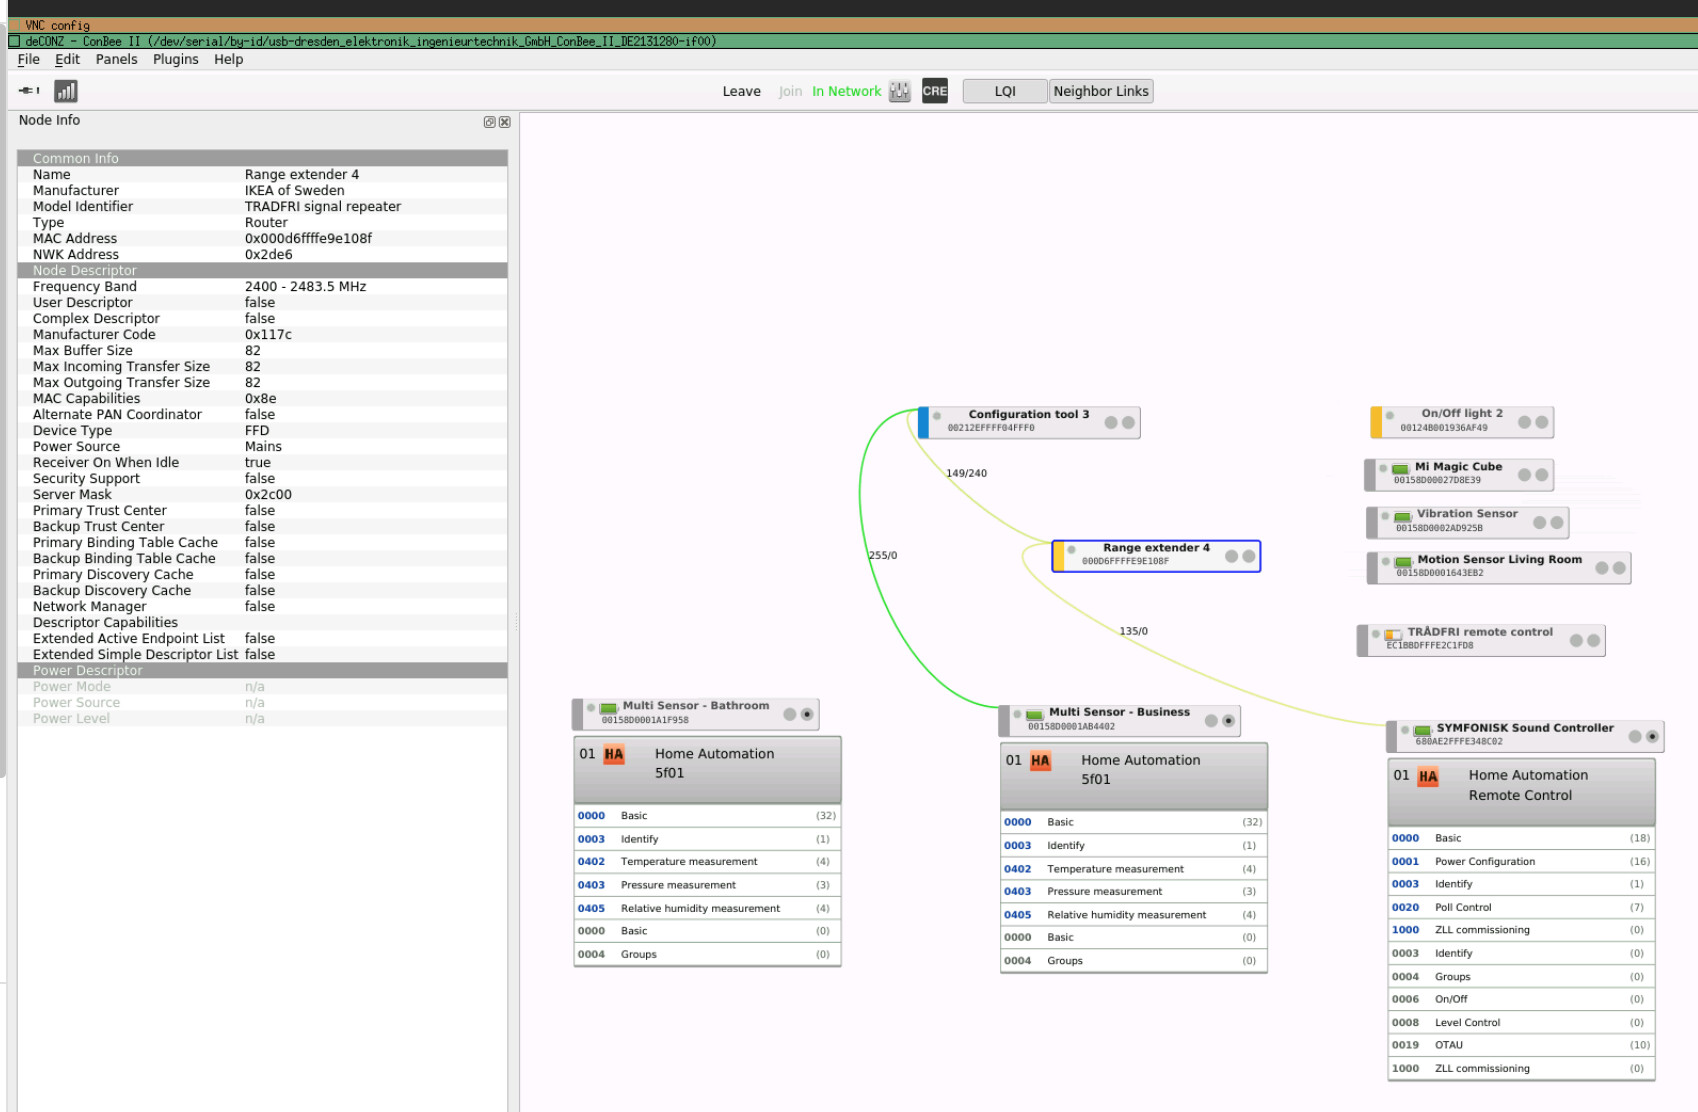
Task: Expand endpoints of On/Off light 2 via right circle
Action: (x=1542, y=422)
